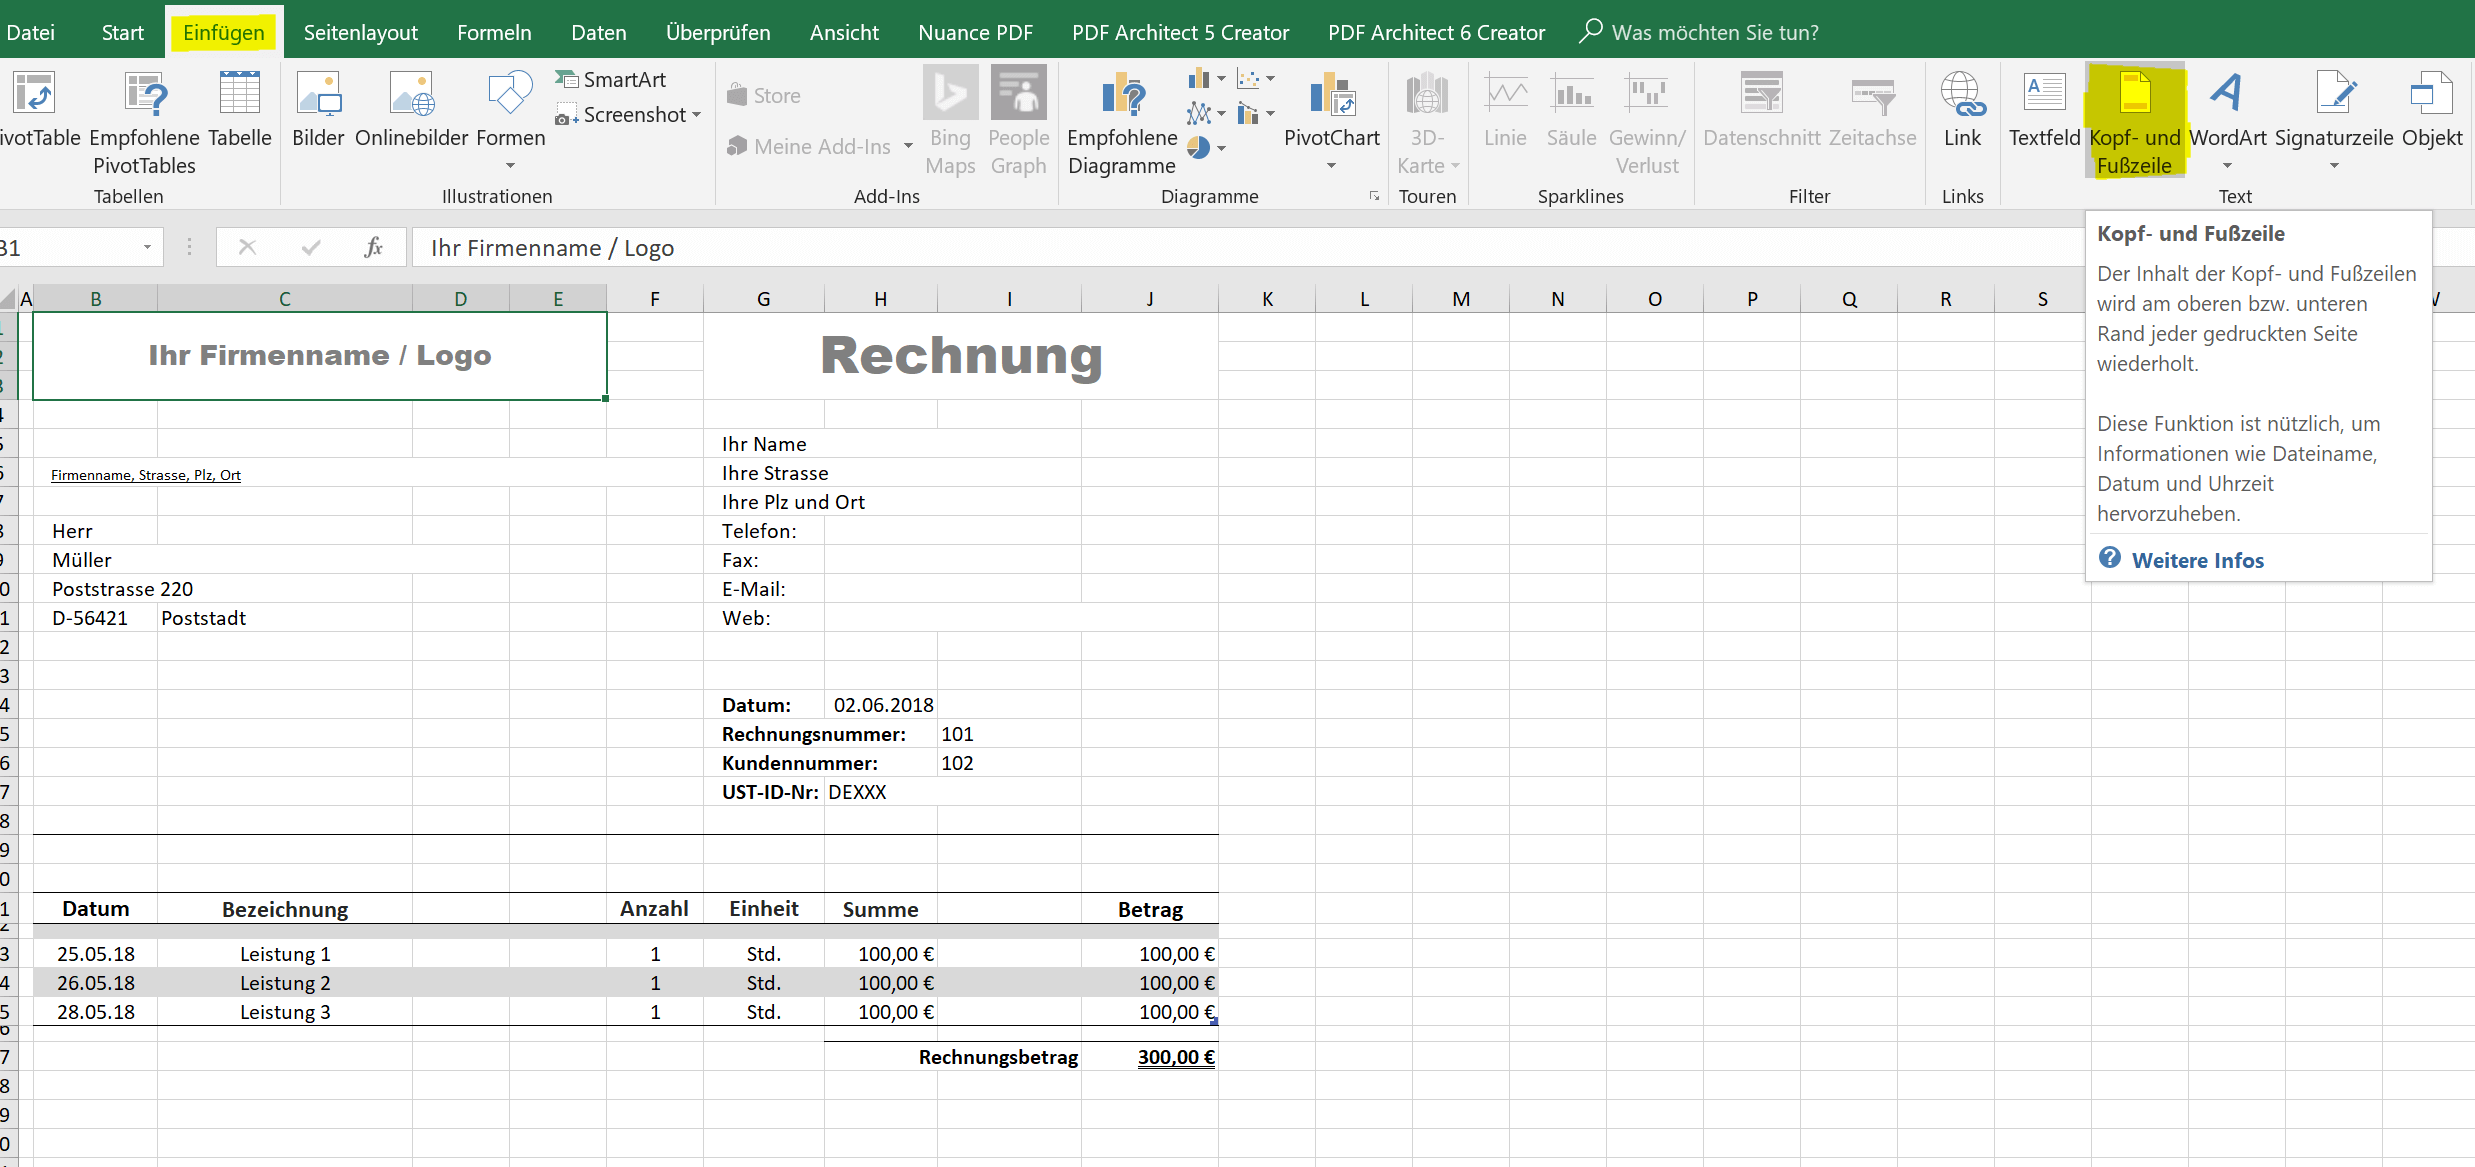Confirm the formula bar entry
Screen dimensions: 2475x1167
point(311,247)
